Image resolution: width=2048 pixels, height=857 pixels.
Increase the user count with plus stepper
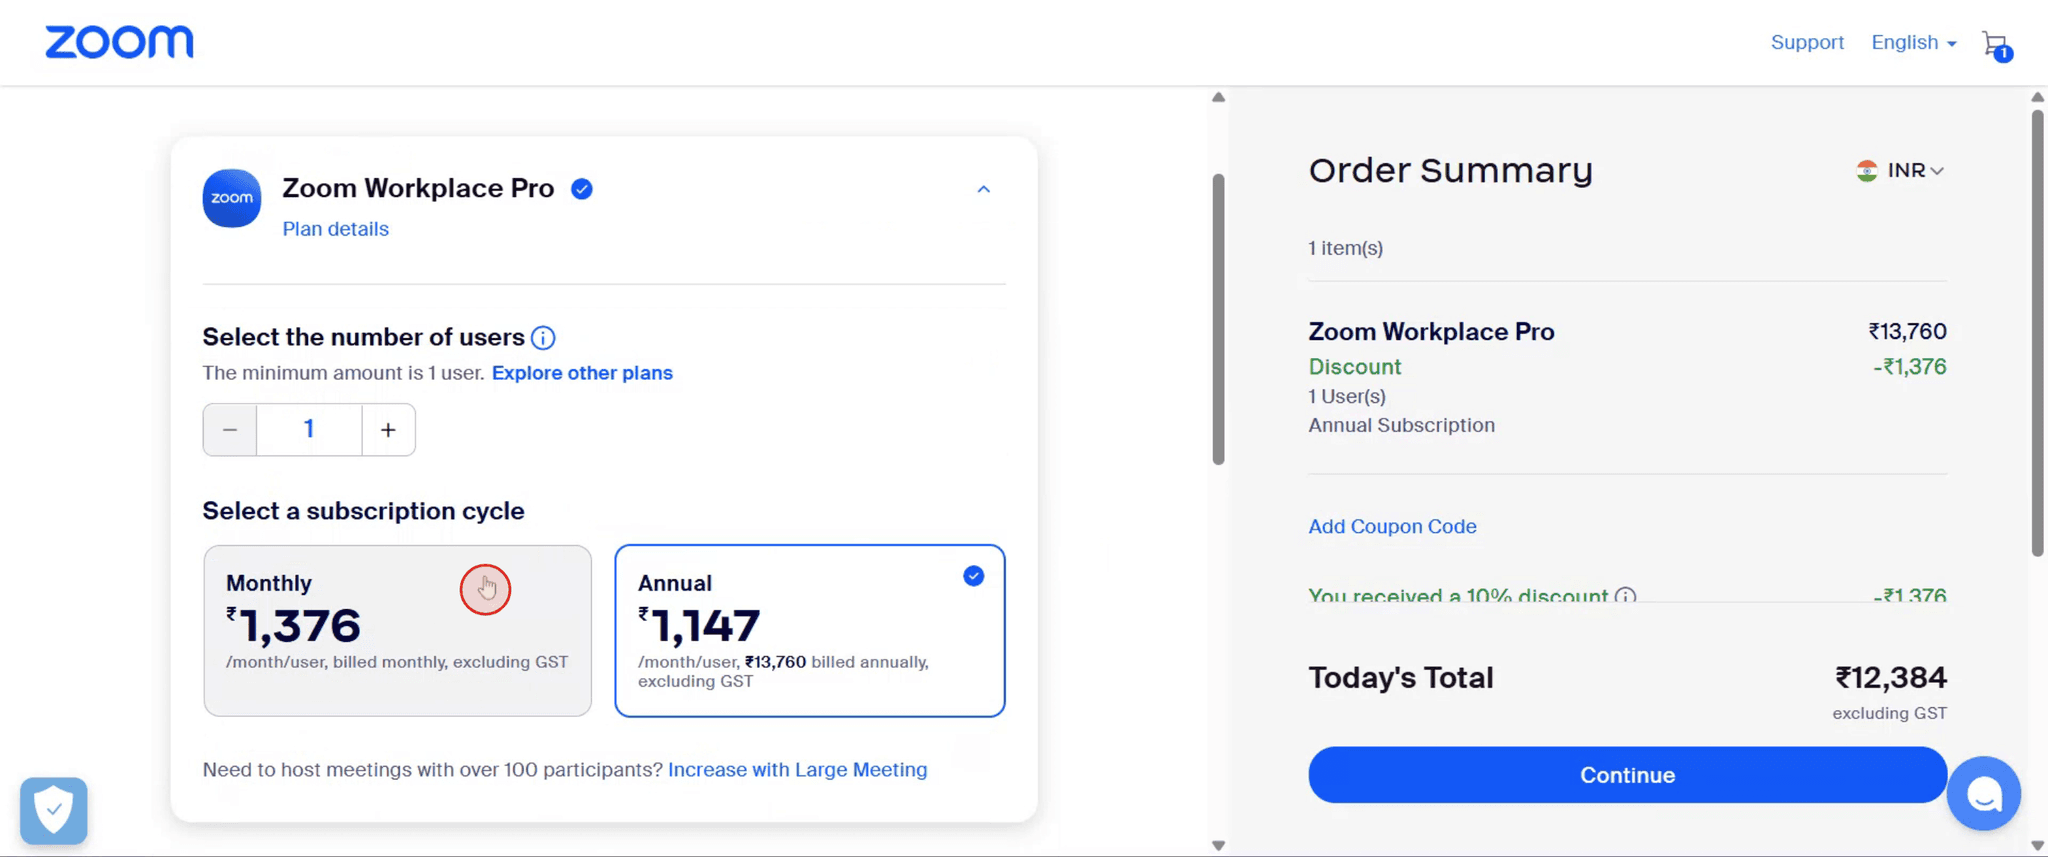388,429
